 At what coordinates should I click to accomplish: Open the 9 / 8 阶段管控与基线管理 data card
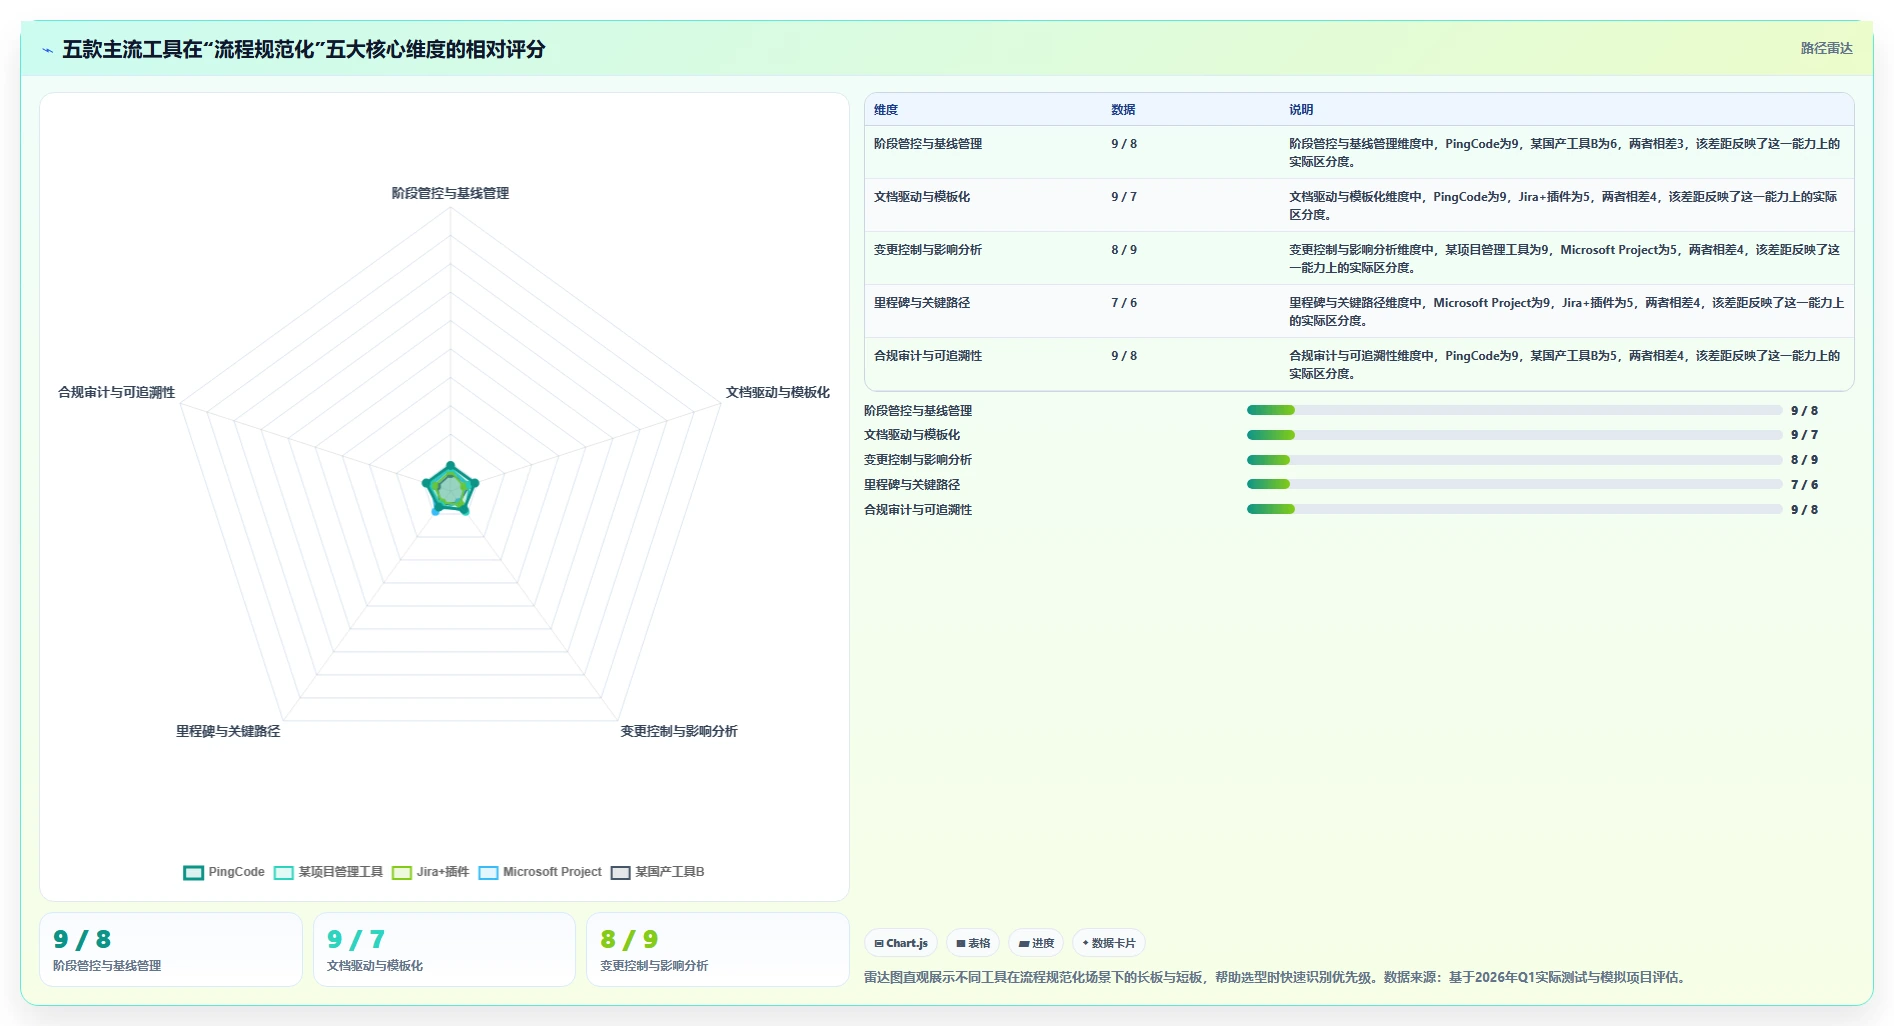171,949
